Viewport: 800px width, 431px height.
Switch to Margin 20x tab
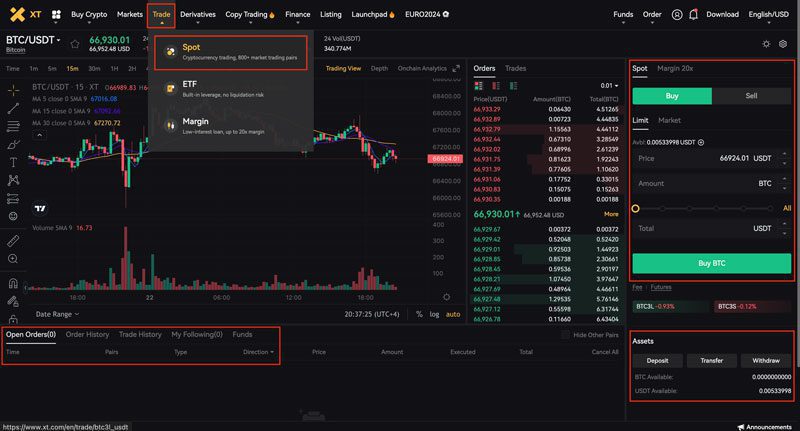675,68
